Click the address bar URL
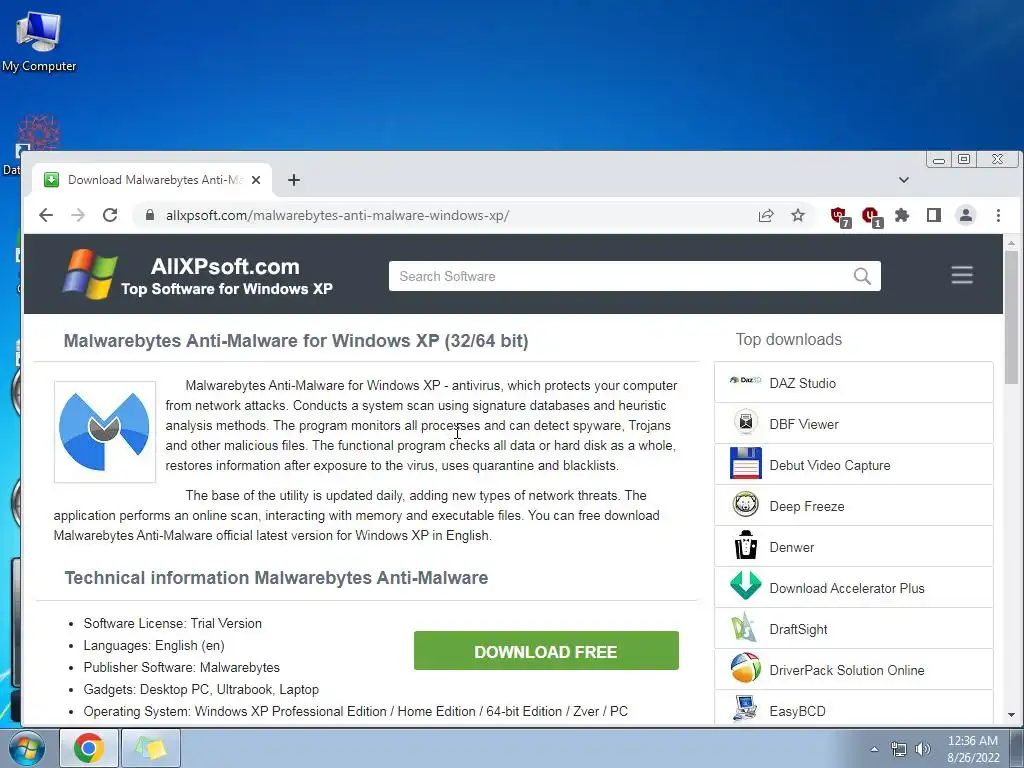 point(337,216)
